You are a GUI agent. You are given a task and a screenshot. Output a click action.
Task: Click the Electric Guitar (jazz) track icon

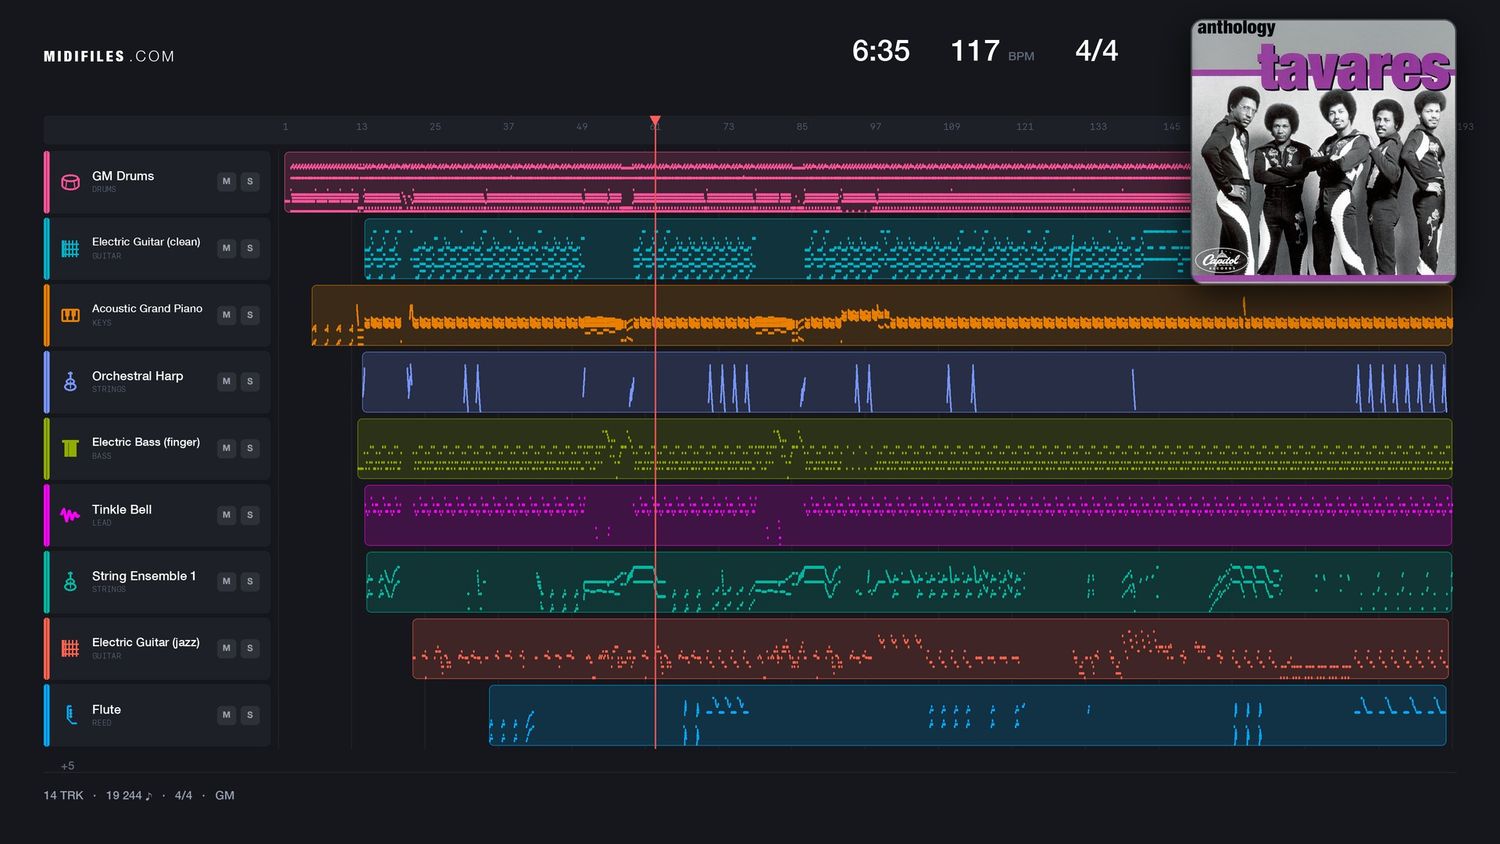click(x=70, y=648)
